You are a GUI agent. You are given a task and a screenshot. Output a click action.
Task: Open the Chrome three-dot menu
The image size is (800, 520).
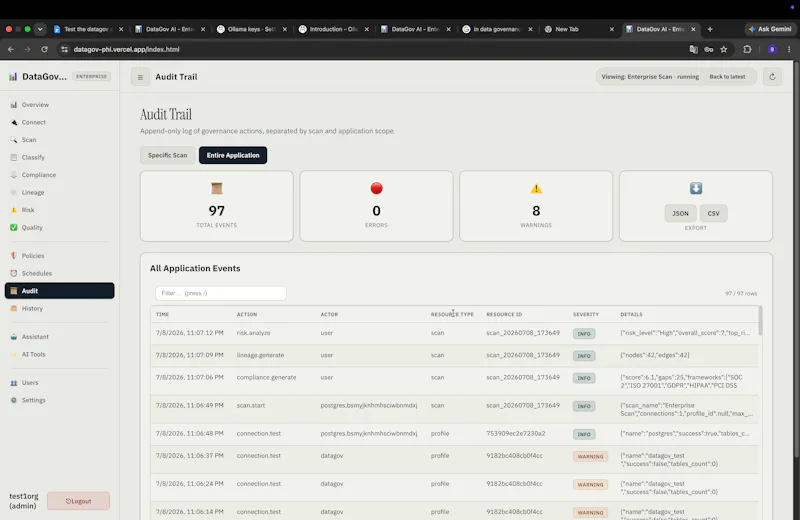(x=789, y=49)
